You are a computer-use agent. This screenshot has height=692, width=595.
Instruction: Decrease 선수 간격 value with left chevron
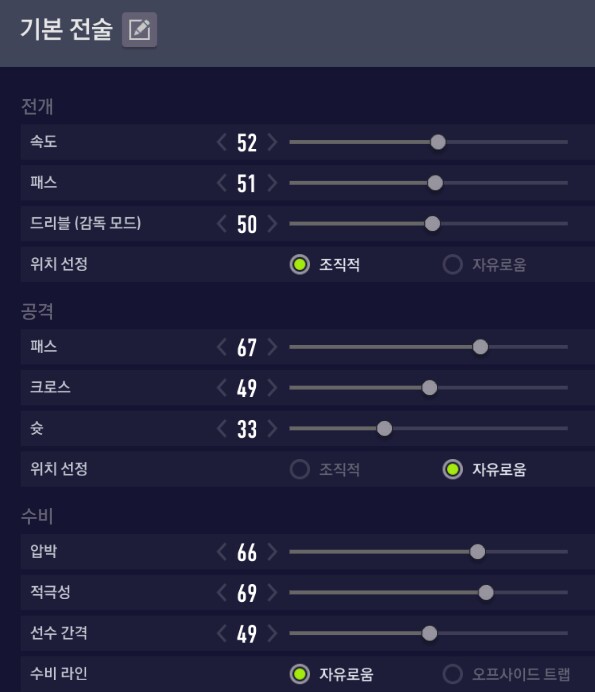[222, 633]
